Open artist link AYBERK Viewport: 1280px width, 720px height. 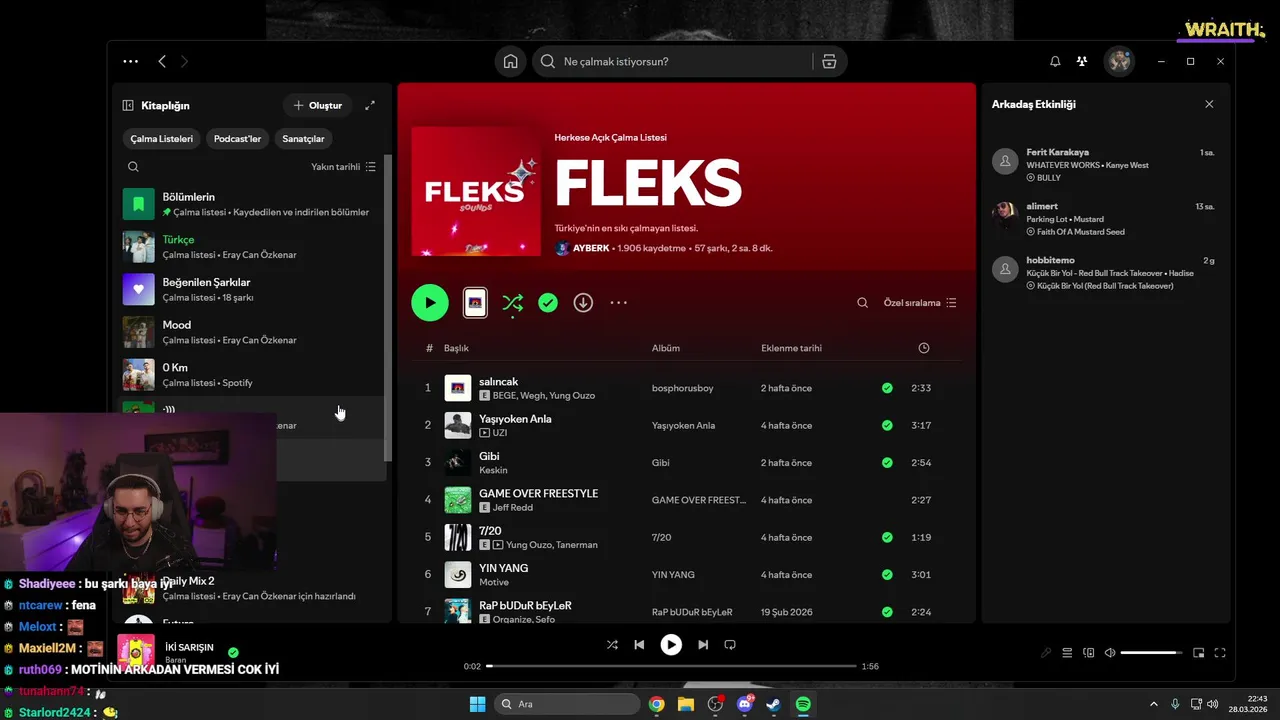(592, 248)
